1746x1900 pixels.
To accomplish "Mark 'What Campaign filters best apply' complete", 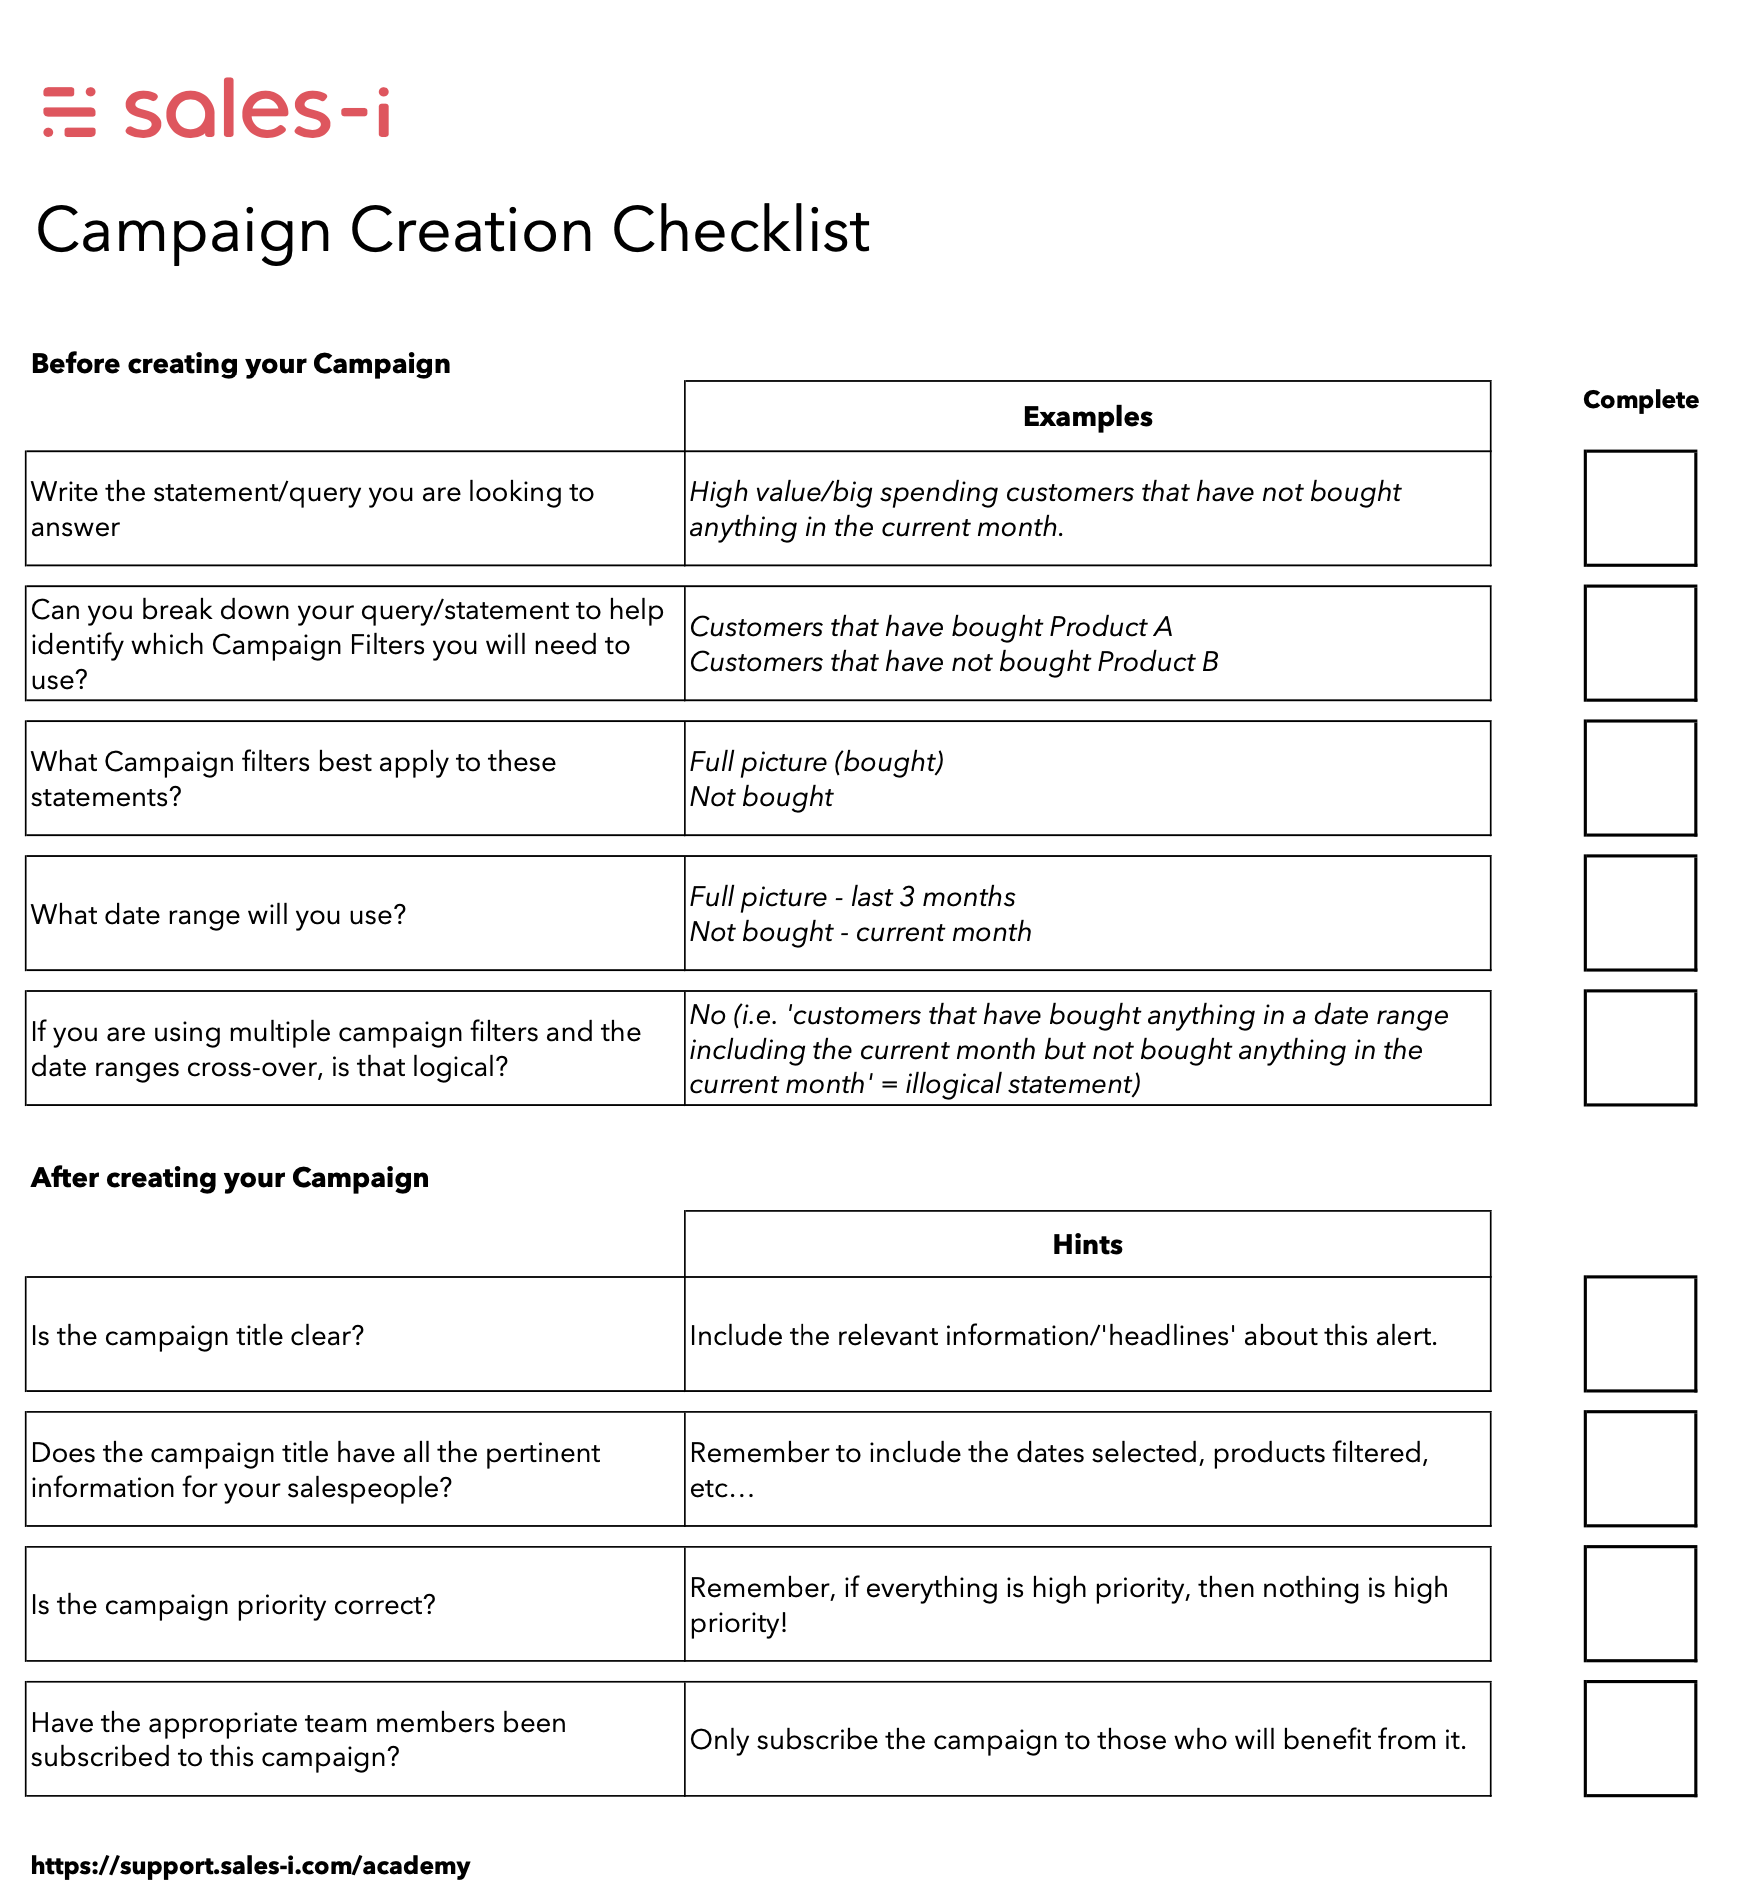I will click(x=1640, y=778).
